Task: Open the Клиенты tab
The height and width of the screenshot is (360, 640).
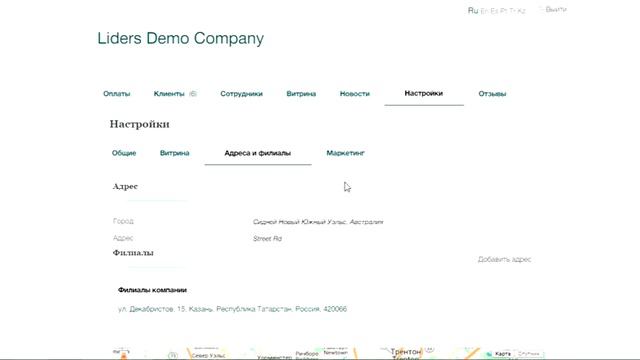Action: 169,93
